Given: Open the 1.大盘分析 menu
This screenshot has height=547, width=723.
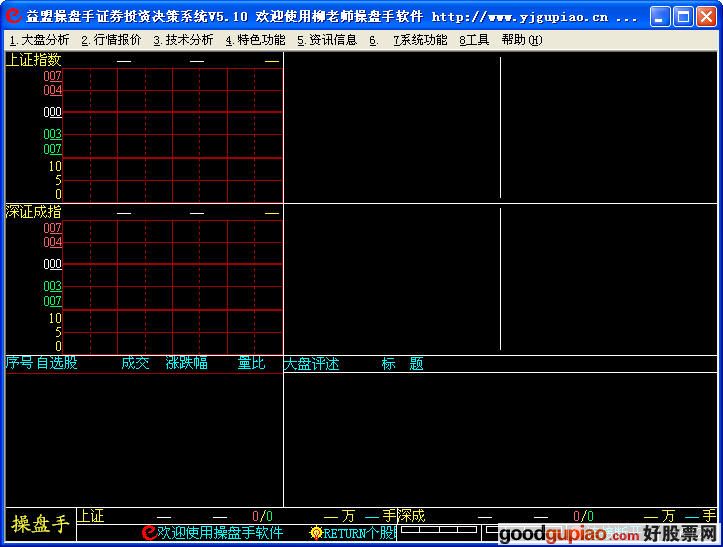Looking at the screenshot, I should click(39, 40).
